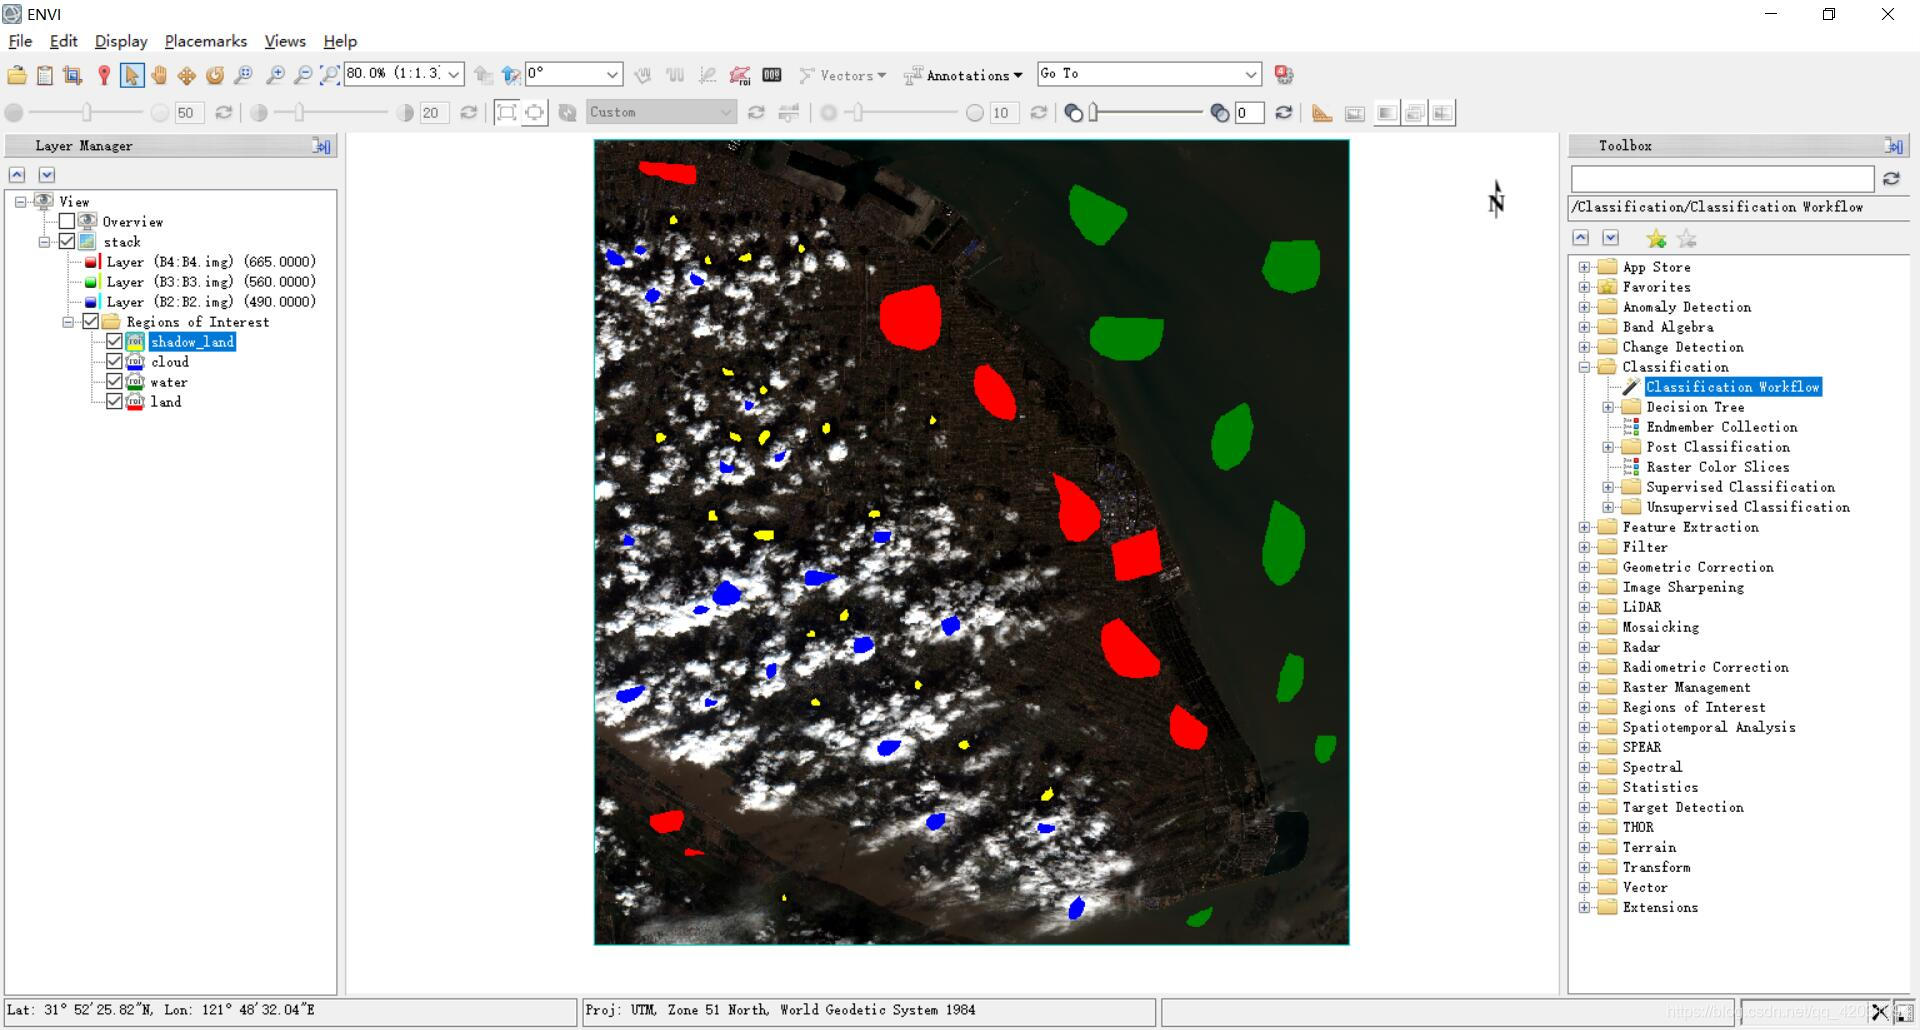Viewport: 1920px width, 1030px height.
Task: Select the Rotate view tool
Action: point(215,75)
